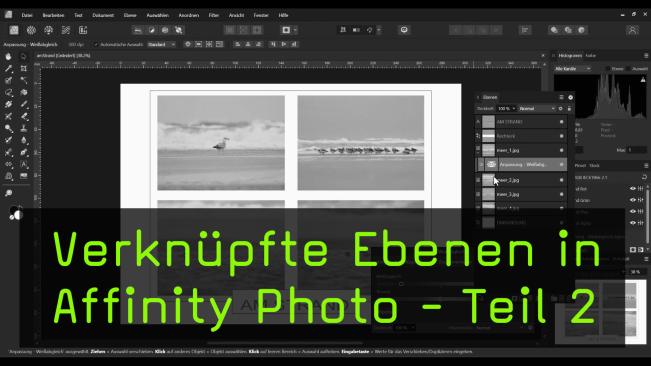Switch to the Histogramm panel tab

coord(570,56)
